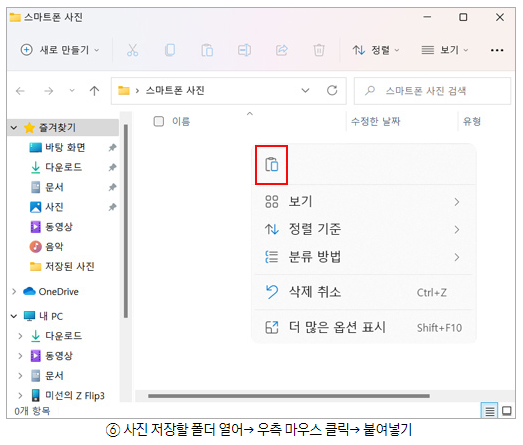Go forward with the right arrow
Viewport: 523px width, 445px height.
coord(49,91)
